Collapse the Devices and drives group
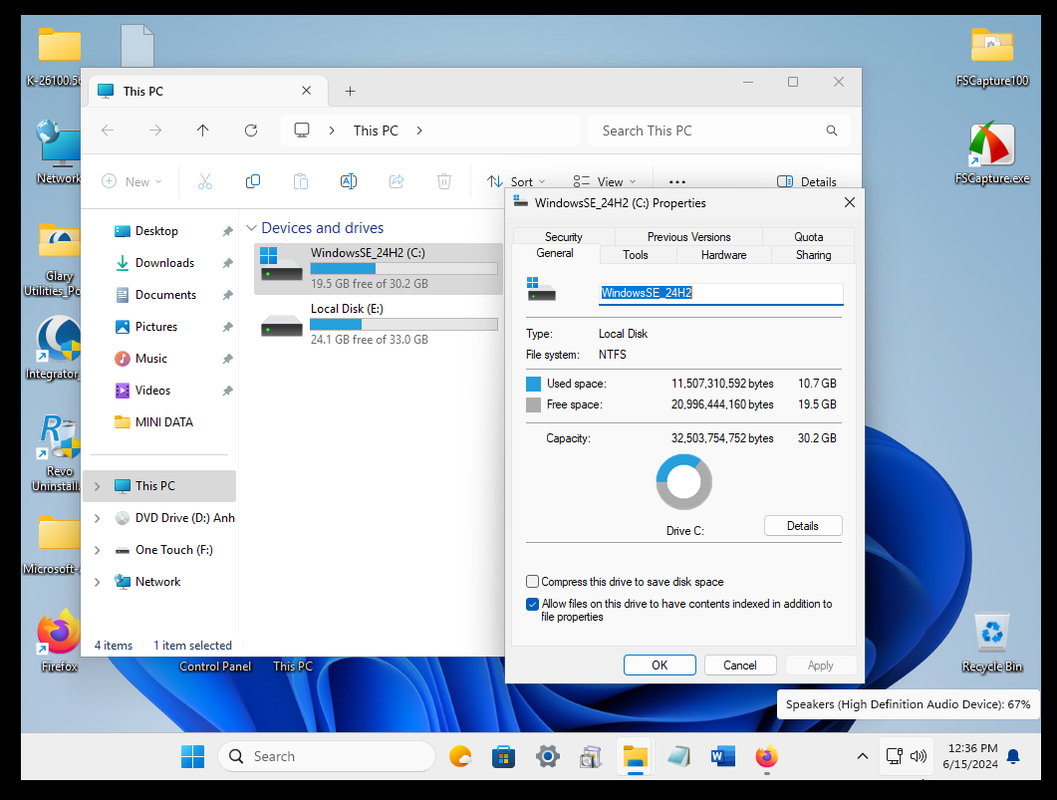Screen dimensions: 1057x800 coord(251,228)
